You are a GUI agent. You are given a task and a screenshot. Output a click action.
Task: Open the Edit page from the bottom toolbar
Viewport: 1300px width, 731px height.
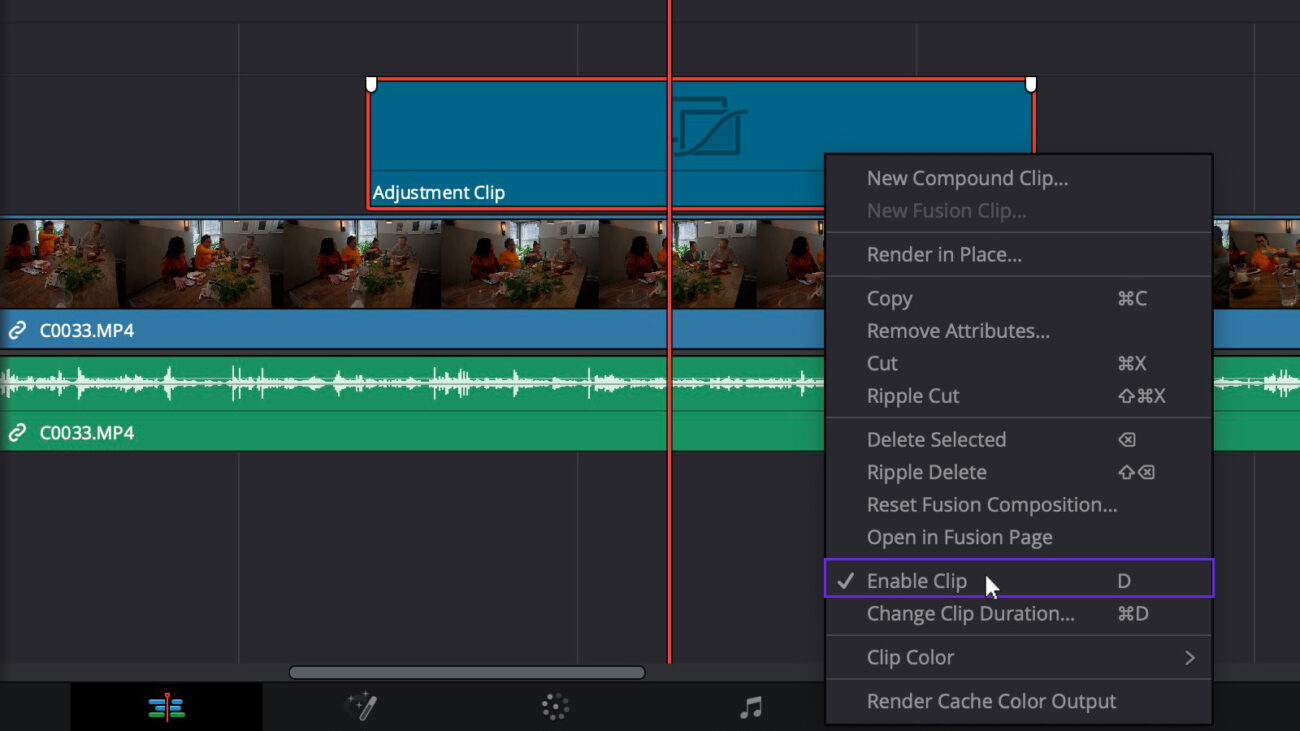click(x=166, y=705)
